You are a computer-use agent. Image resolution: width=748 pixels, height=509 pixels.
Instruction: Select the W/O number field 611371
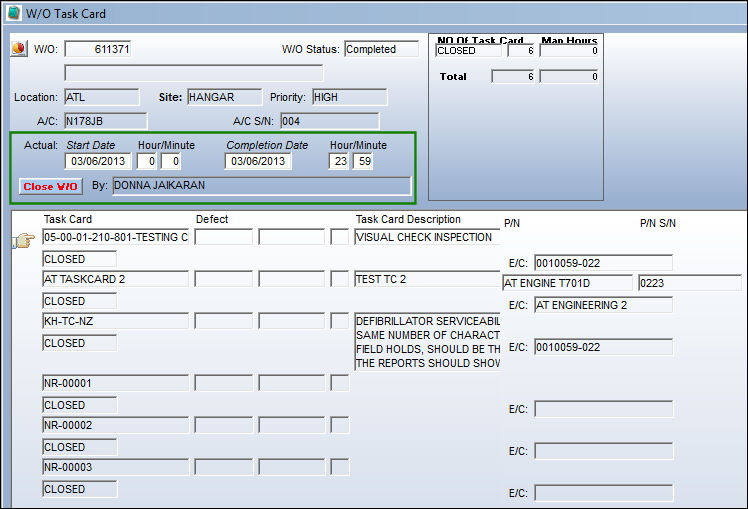point(98,49)
